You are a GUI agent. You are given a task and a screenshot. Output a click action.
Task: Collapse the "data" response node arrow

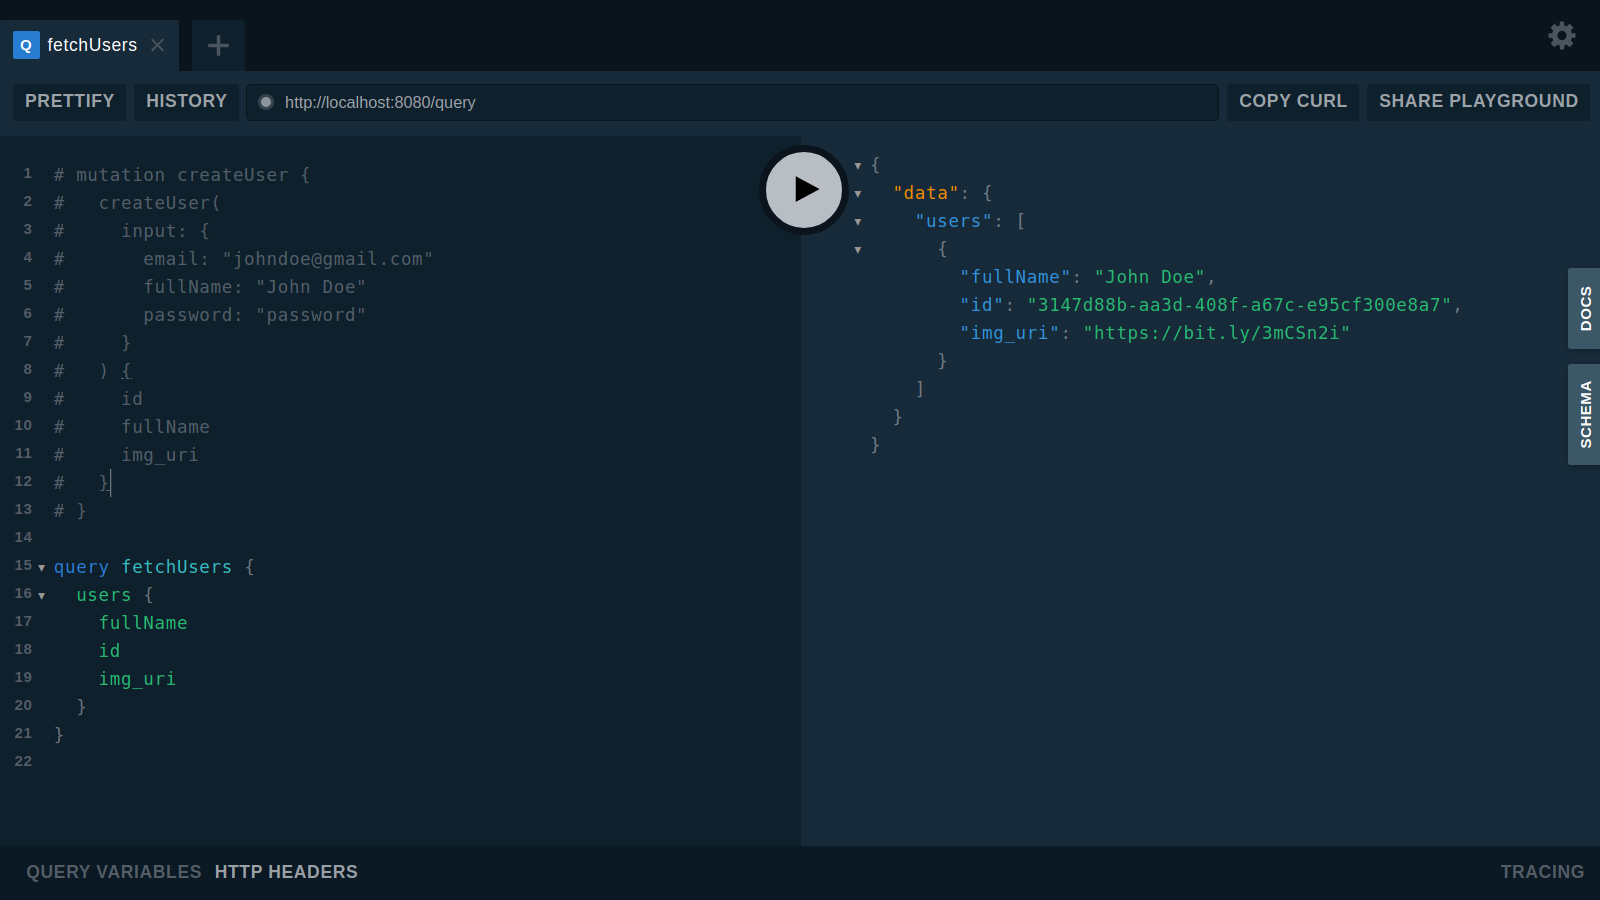point(858,194)
